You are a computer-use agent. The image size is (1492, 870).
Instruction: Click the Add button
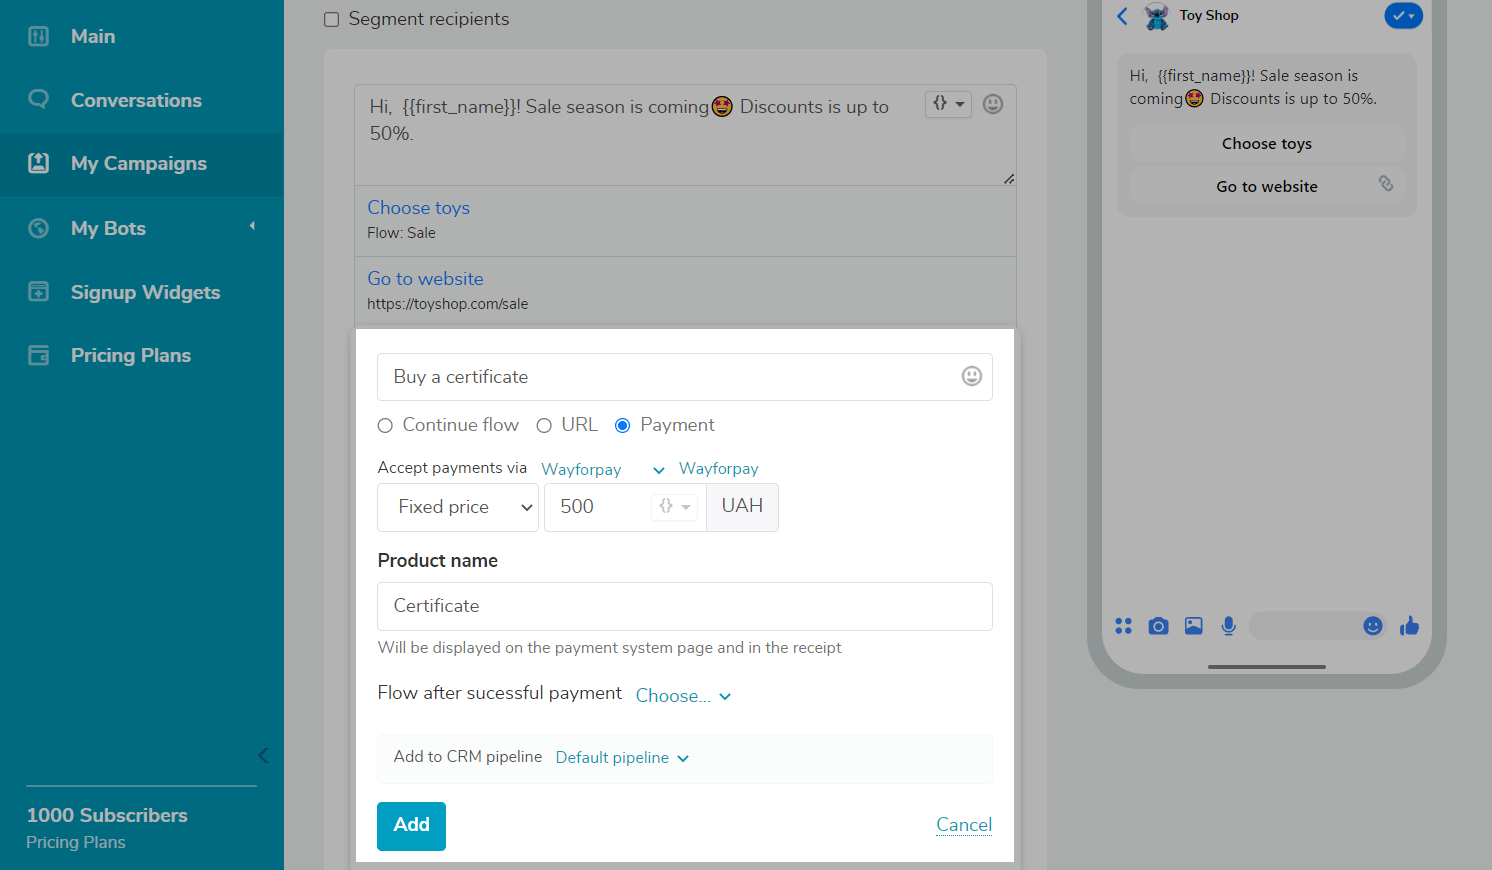411,826
